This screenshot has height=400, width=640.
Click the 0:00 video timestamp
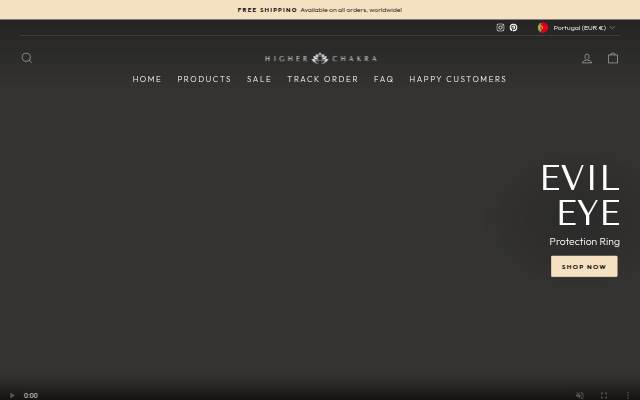tap(31, 395)
